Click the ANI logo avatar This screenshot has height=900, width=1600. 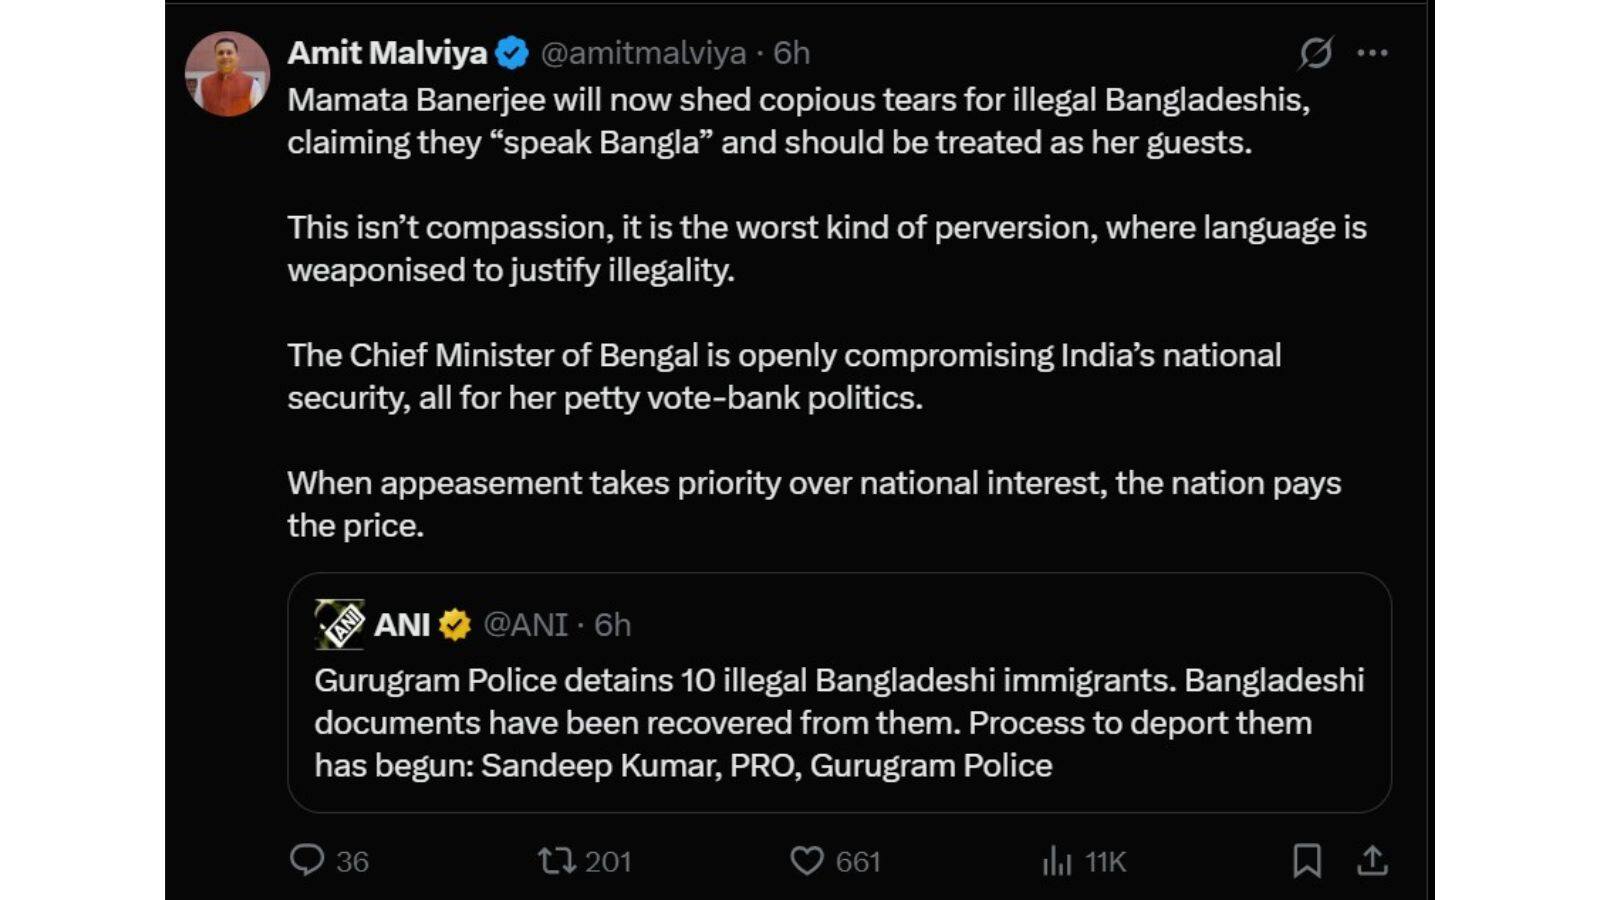[x=340, y=625]
